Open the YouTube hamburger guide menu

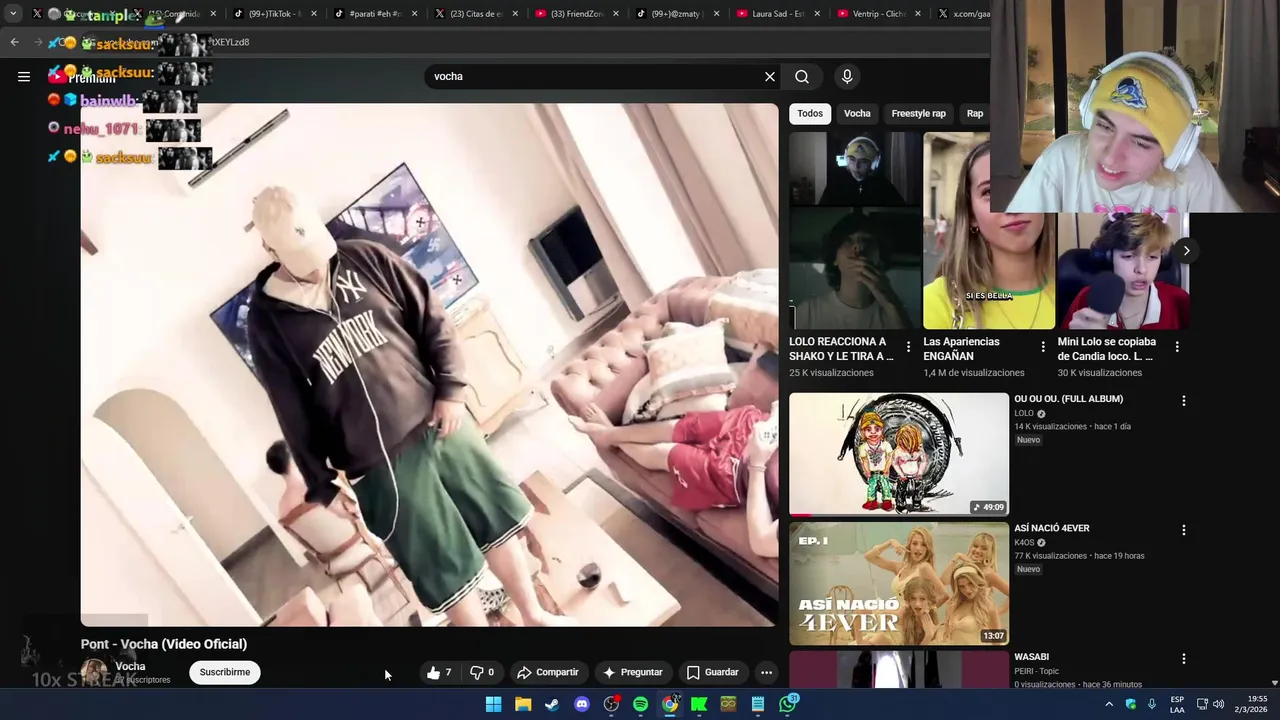click(24, 76)
